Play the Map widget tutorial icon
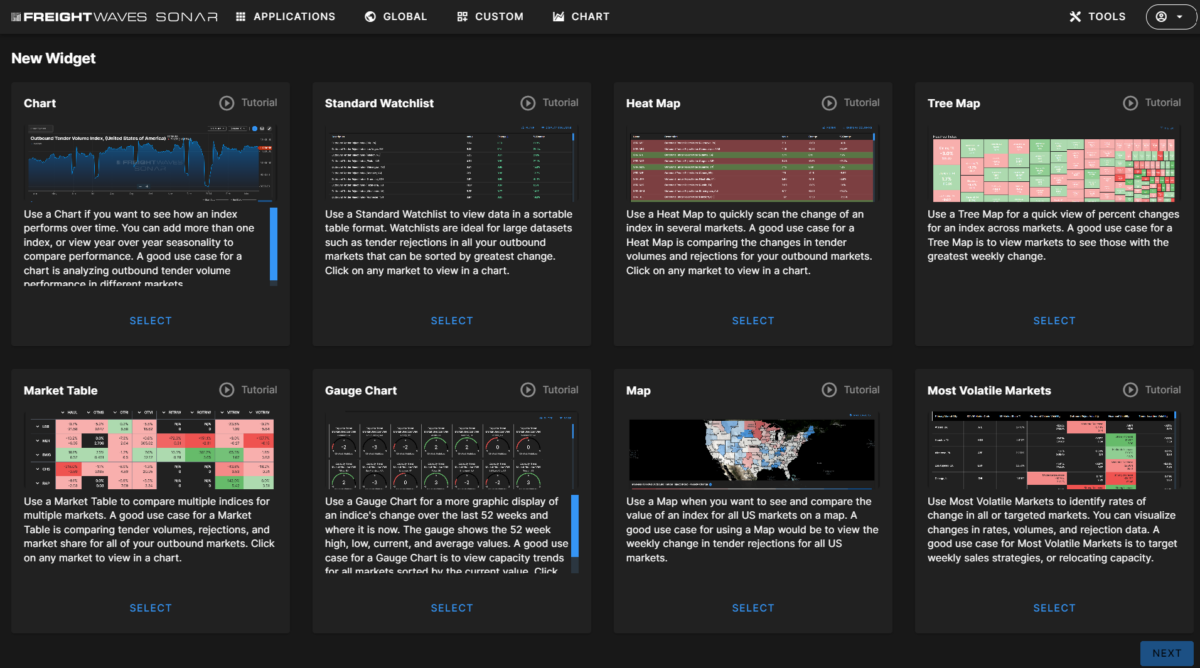The width and height of the screenshot is (1200, 668). (829, 390)
